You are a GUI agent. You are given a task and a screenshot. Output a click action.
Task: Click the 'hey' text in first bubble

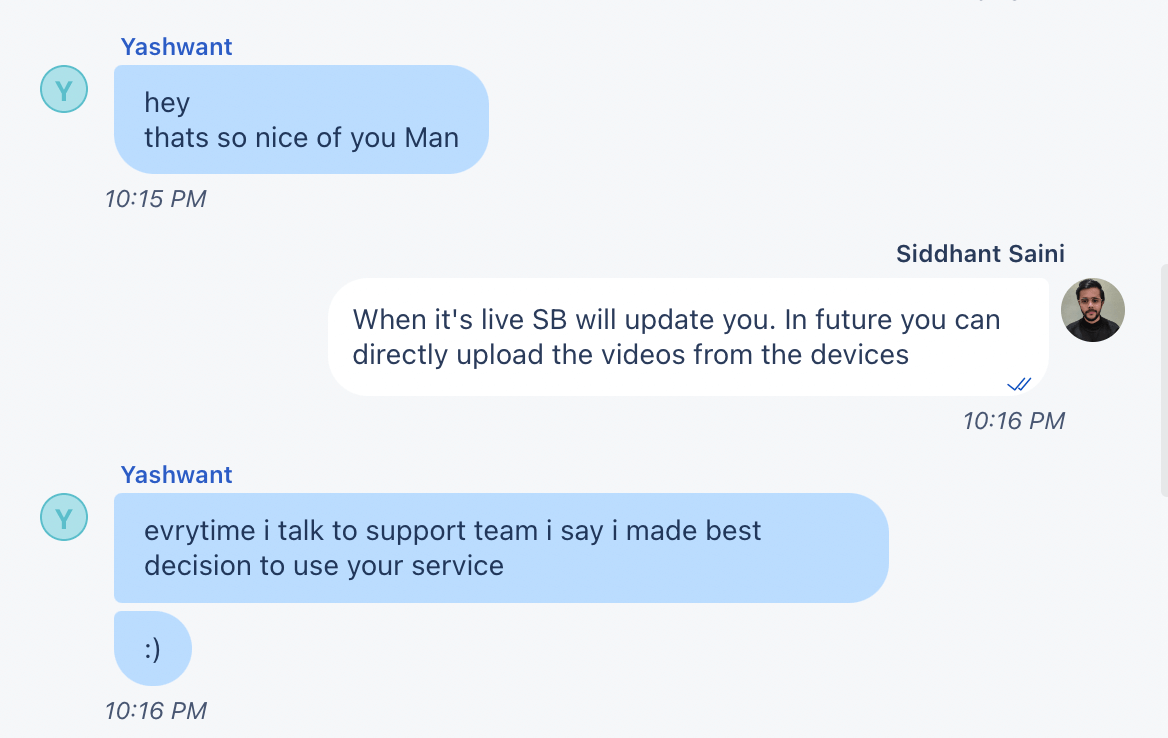(x=167, y=103)
